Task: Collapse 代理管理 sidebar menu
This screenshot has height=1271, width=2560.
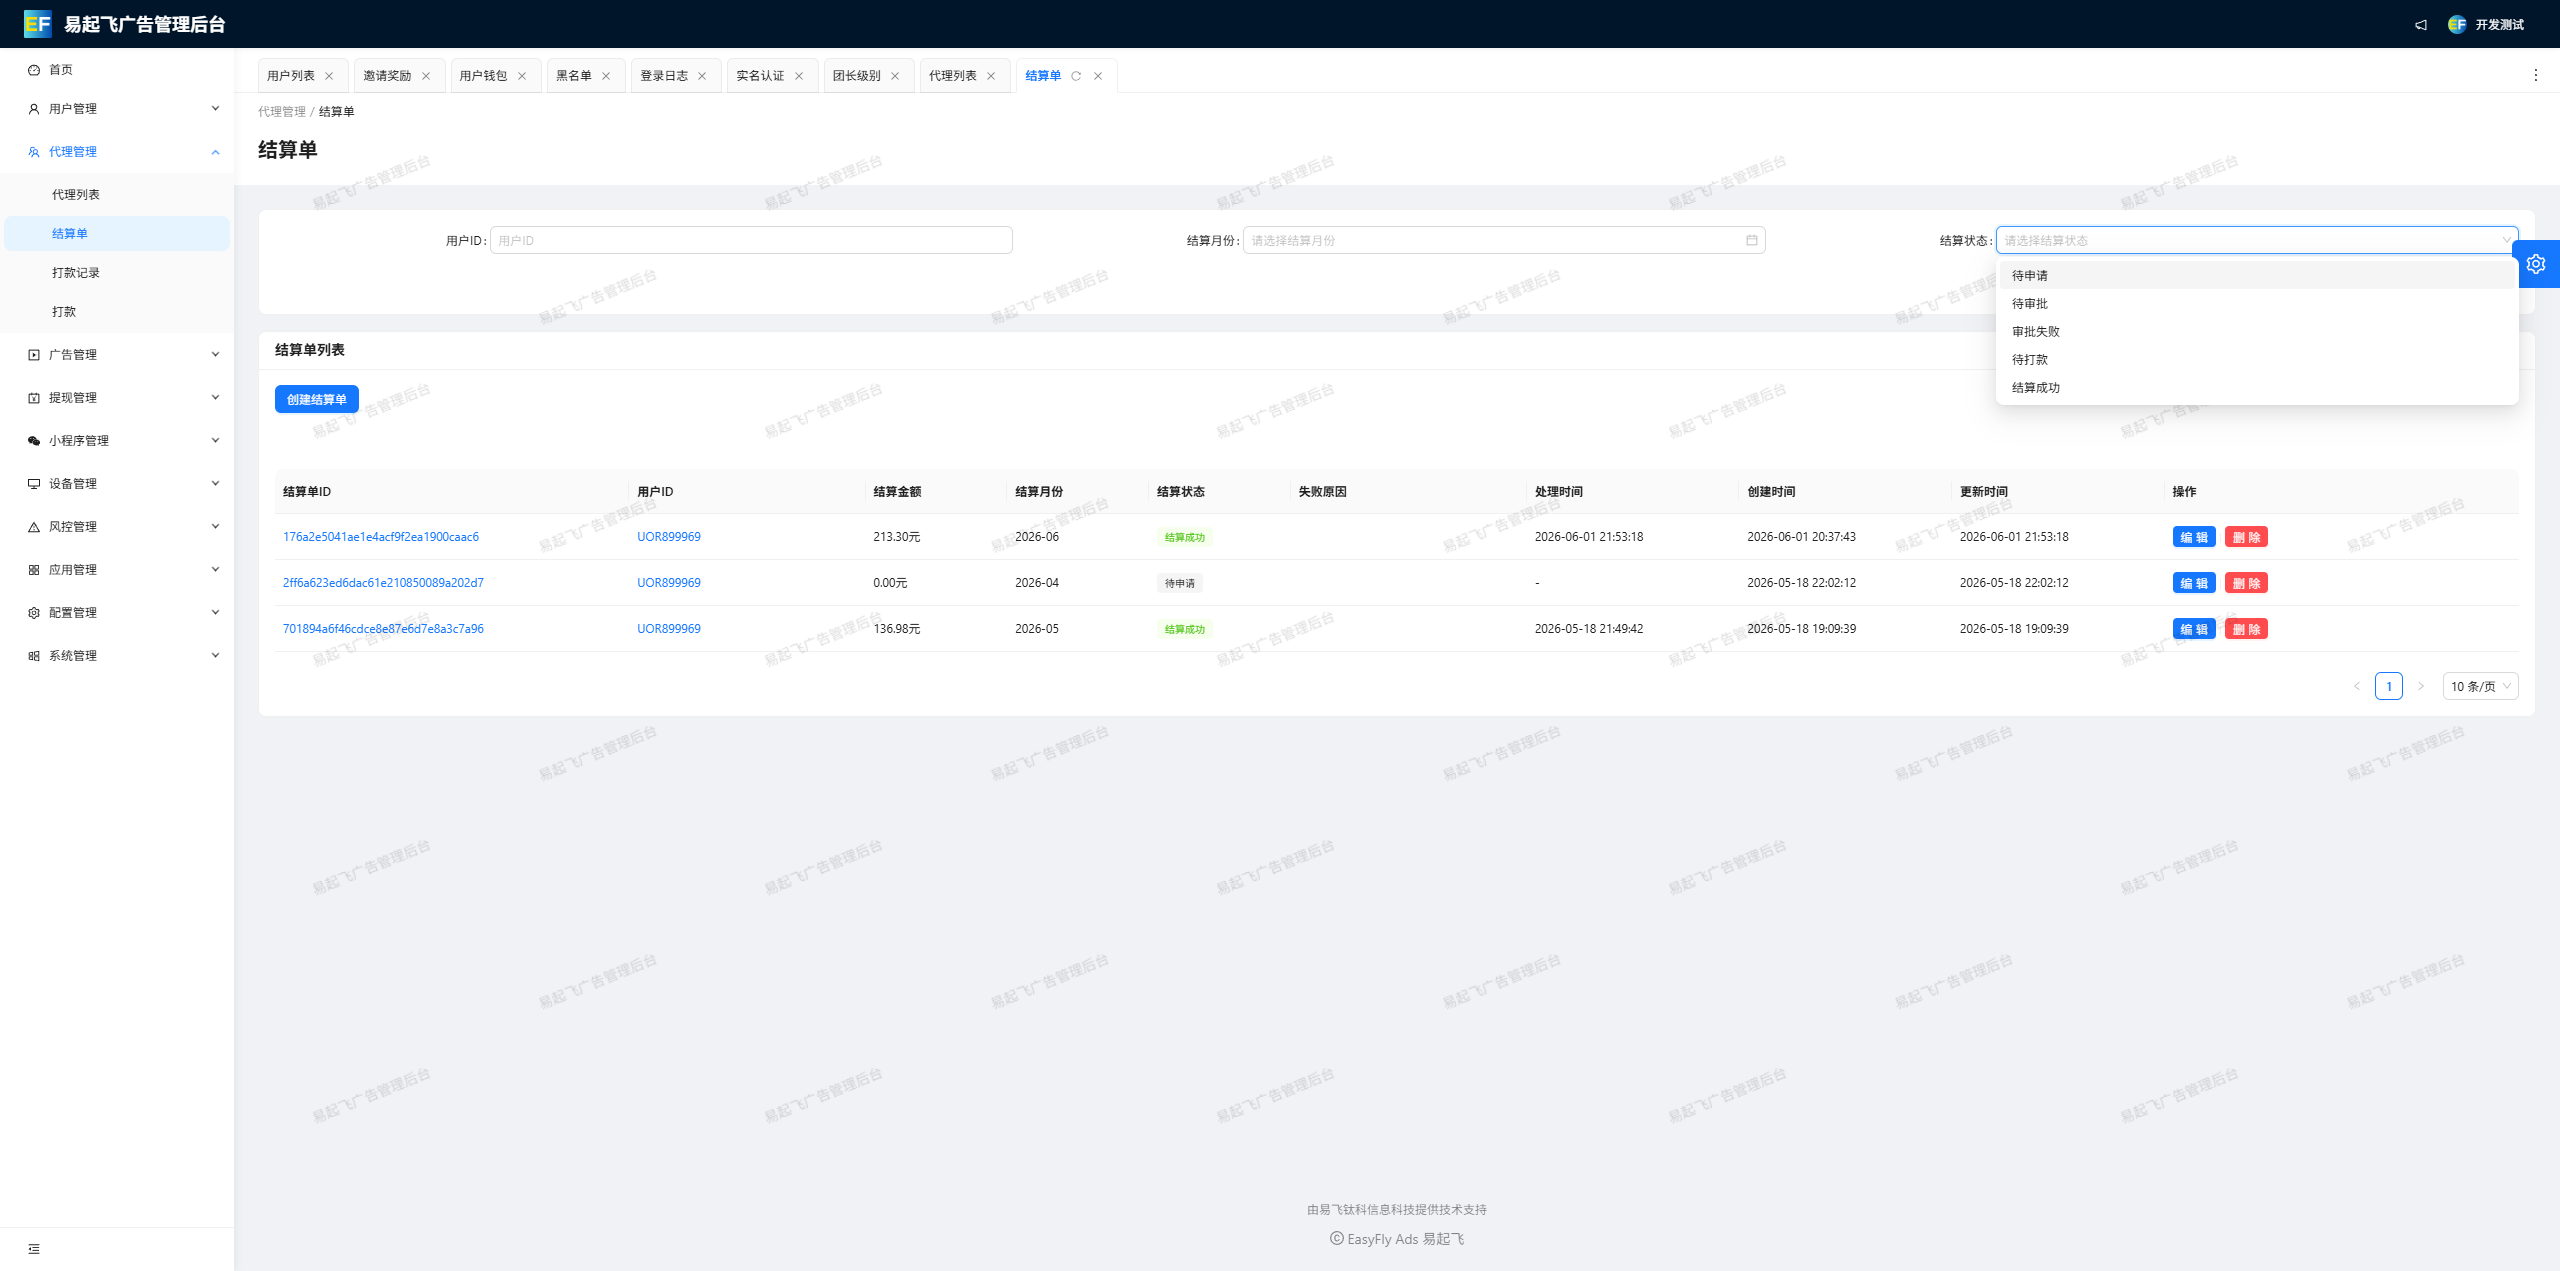Action: 117,152
